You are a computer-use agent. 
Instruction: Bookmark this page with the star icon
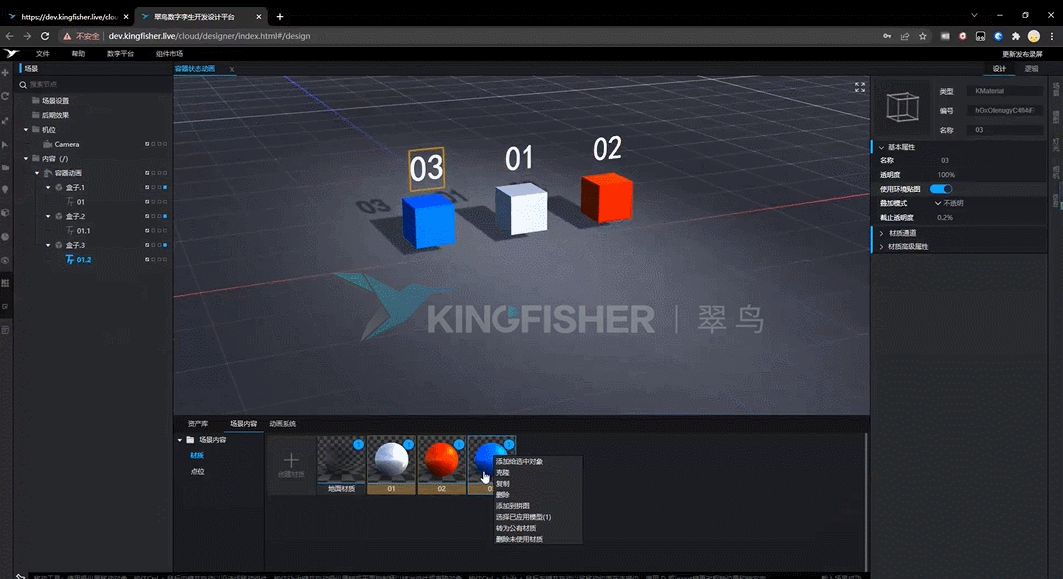pyautogui.click(x=923, y=36)
